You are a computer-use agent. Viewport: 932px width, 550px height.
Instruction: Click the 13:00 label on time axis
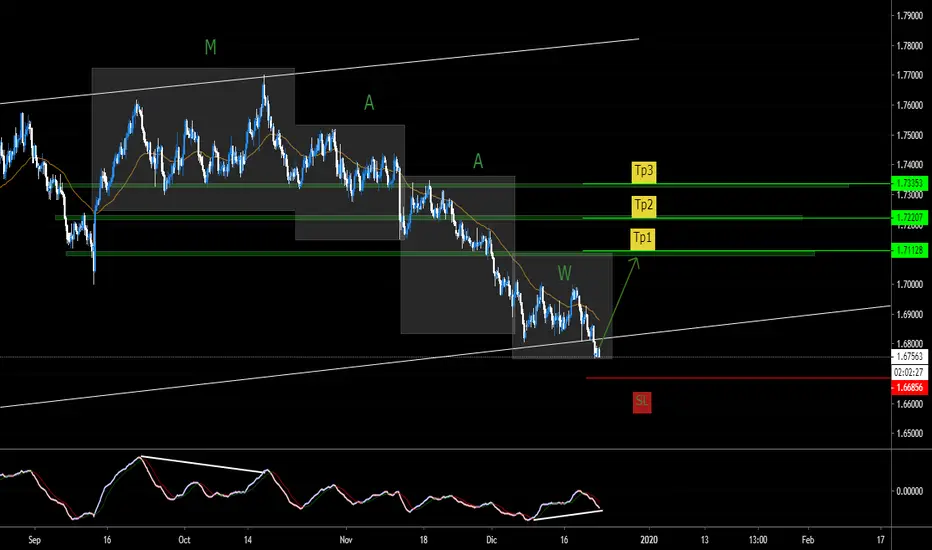pos(758,540)
